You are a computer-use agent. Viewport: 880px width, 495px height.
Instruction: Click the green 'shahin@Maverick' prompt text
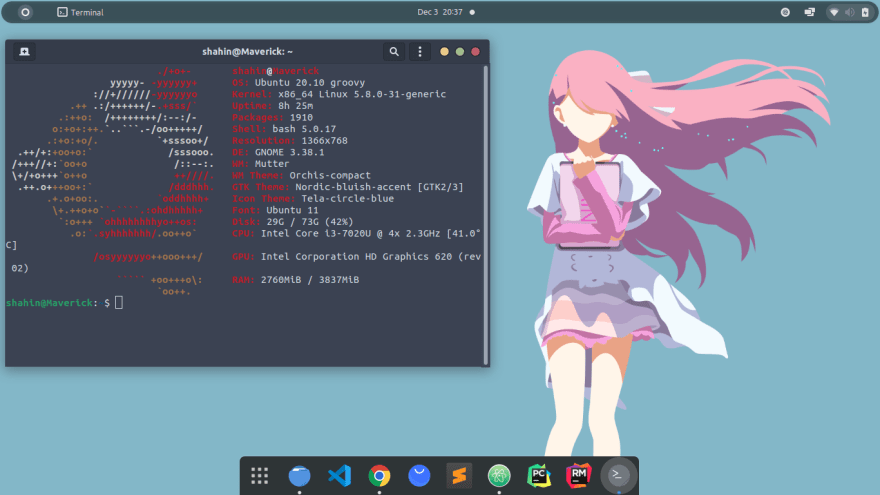(x=49, y=303)
